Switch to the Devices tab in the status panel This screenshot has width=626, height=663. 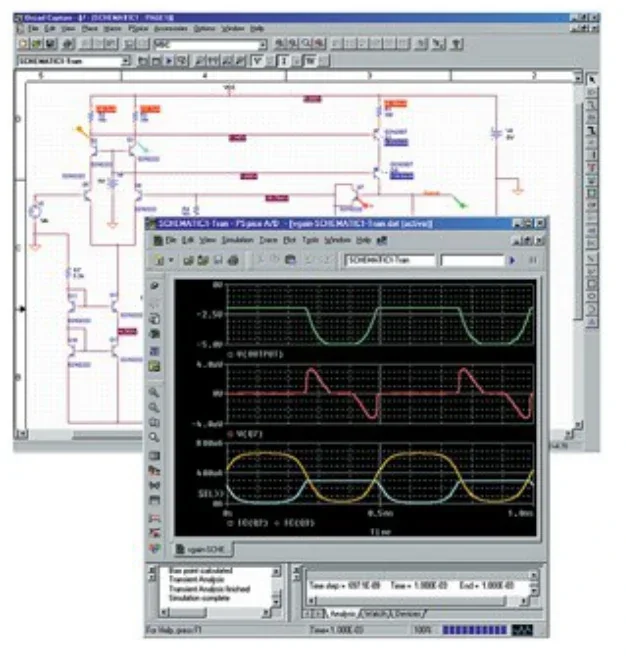click(408, 613)
